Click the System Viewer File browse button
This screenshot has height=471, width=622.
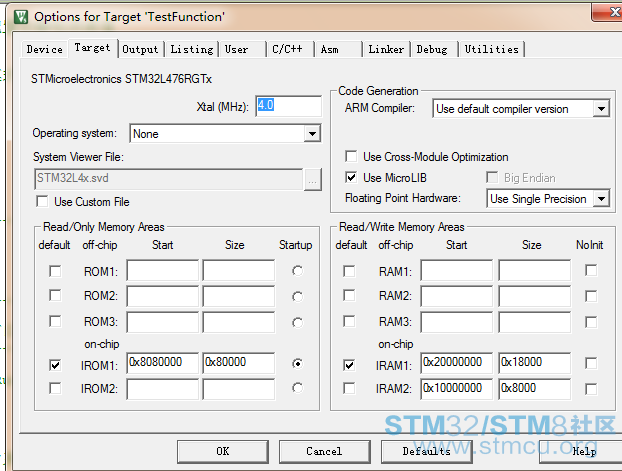[x=313, y=180]
